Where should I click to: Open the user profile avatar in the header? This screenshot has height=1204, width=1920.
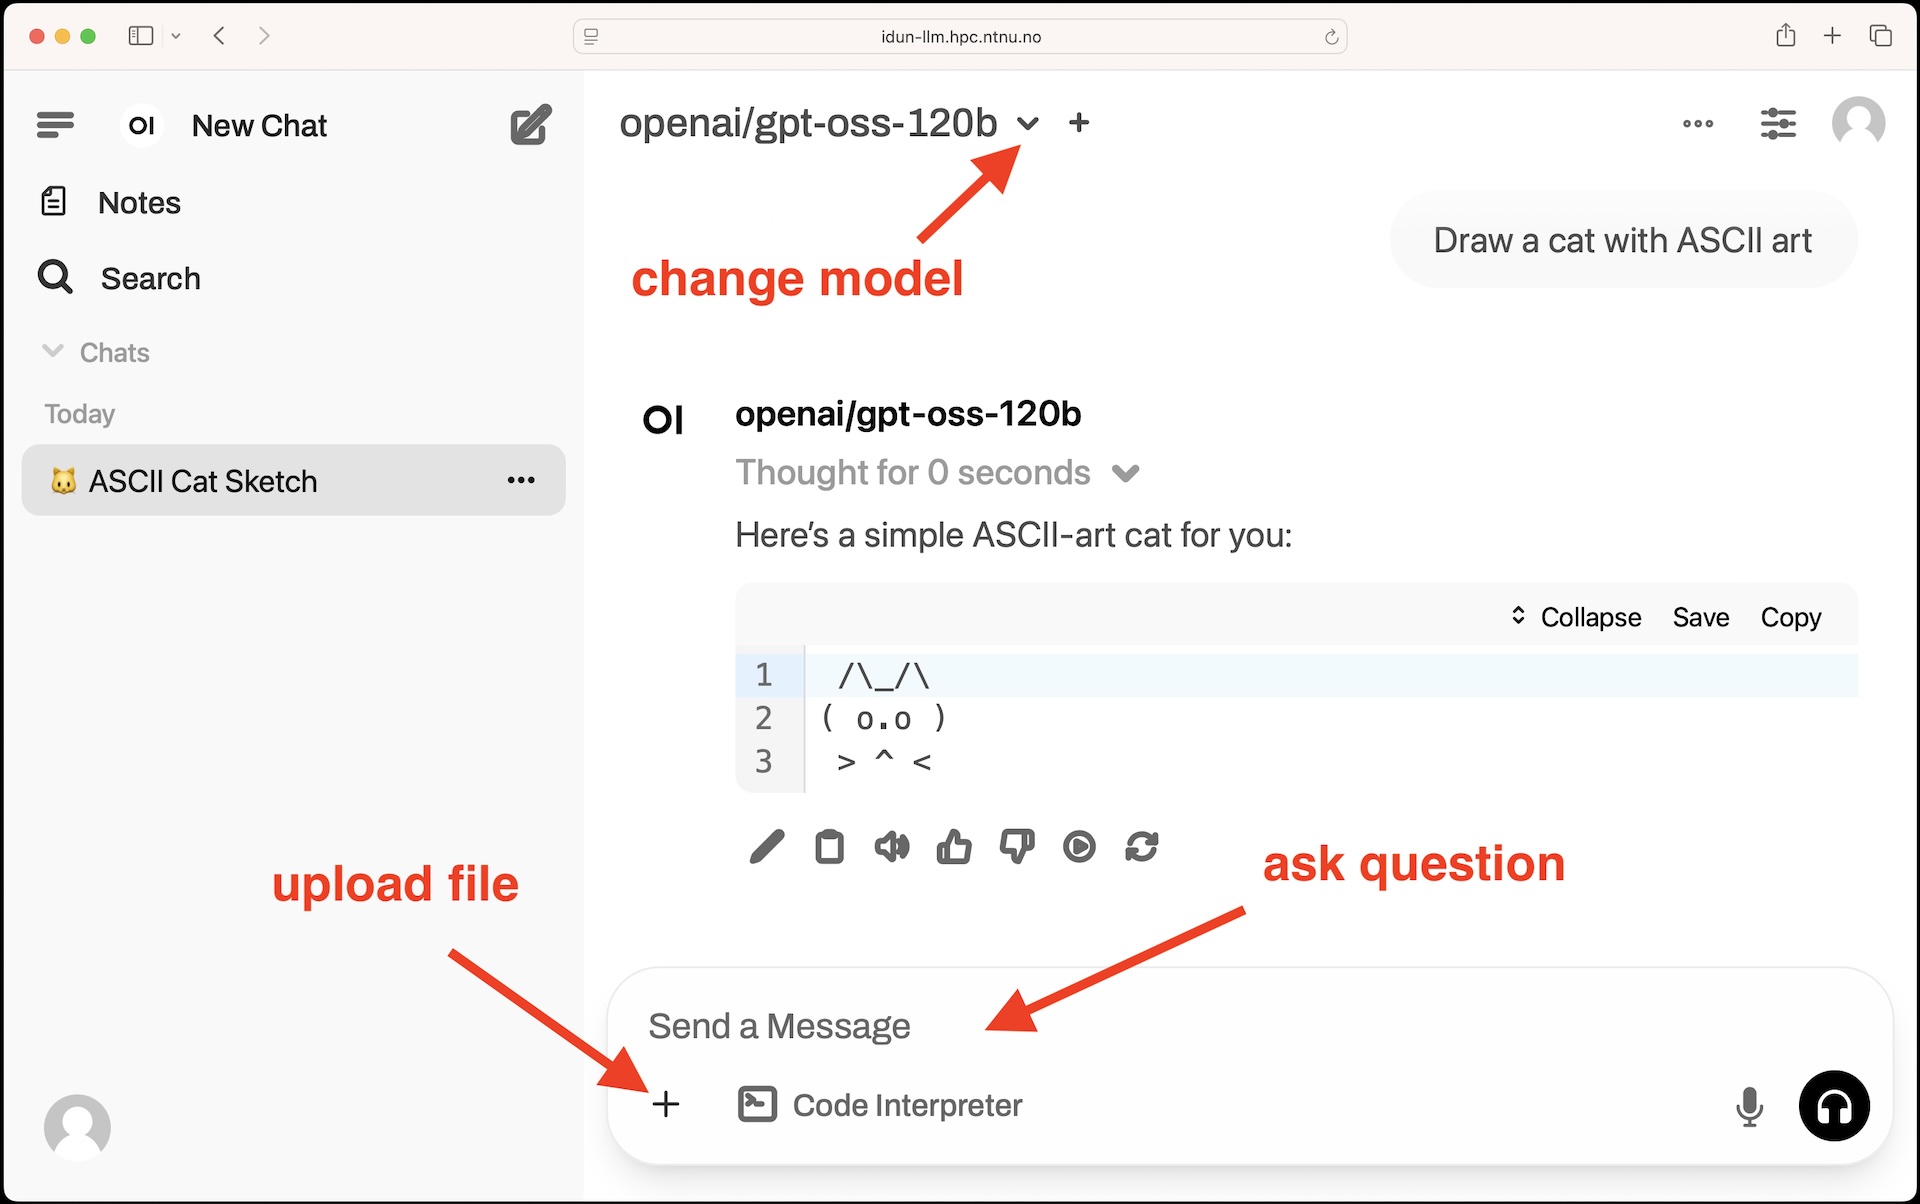[1858, 124]
